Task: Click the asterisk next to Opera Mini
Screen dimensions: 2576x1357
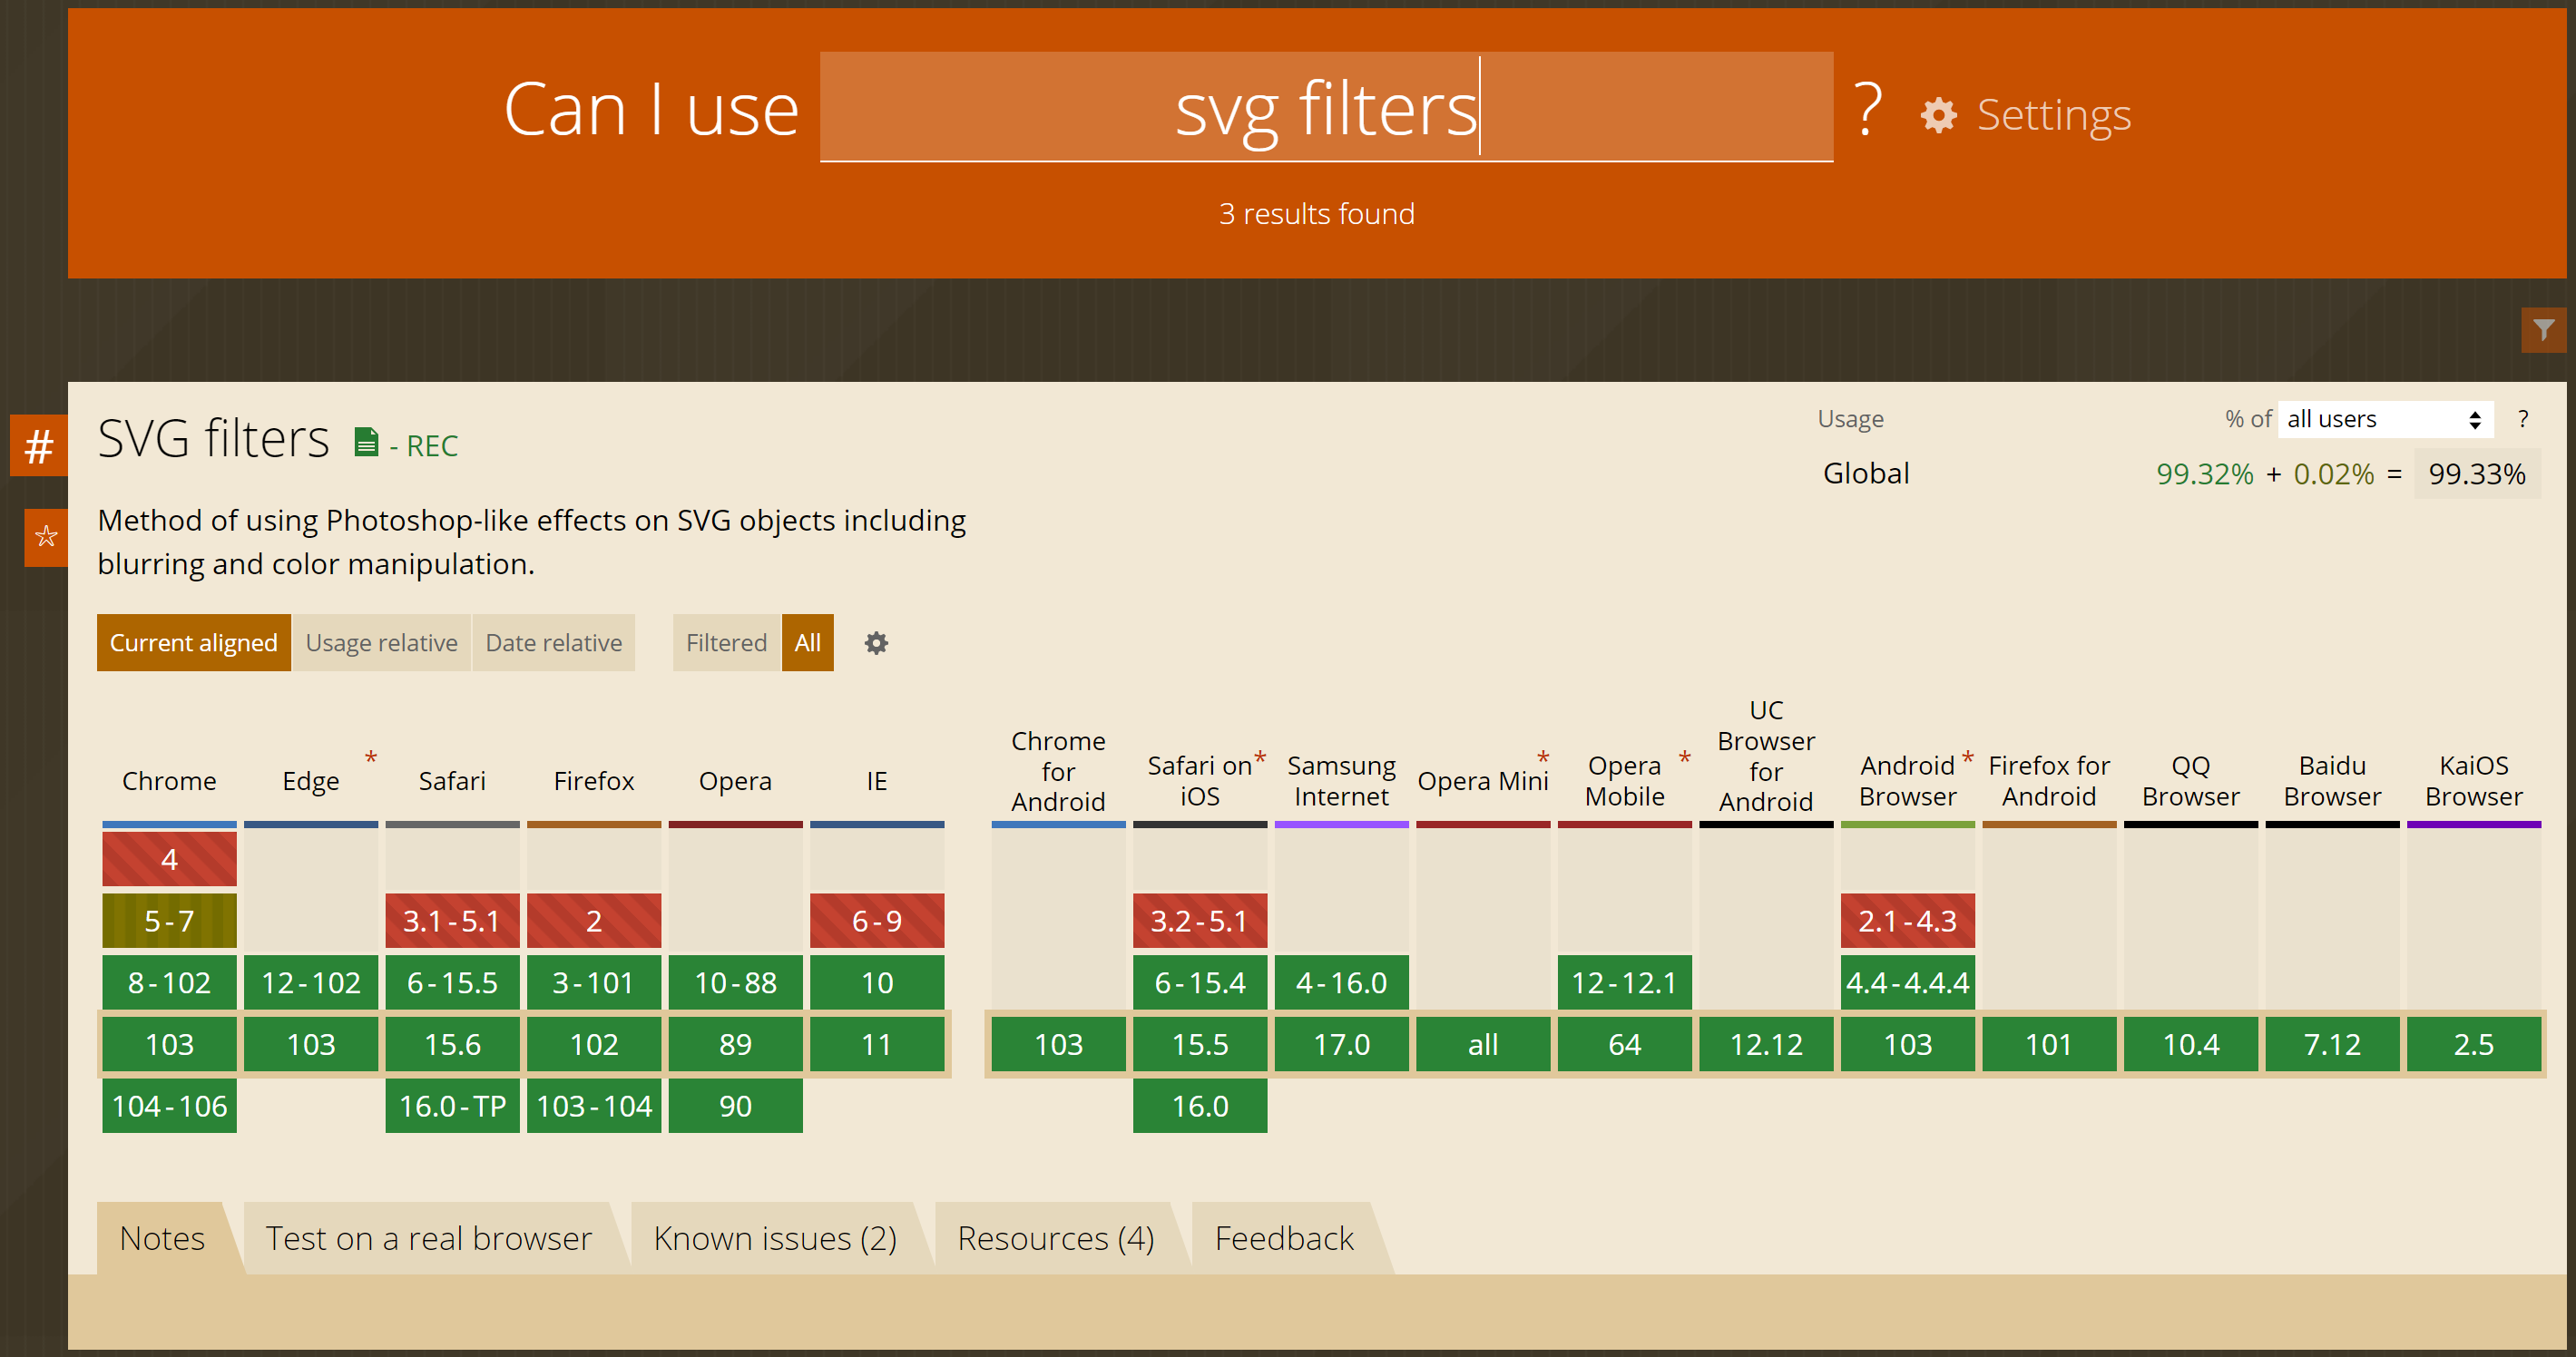Action: pyautogui.click(x=1543, y=759)
